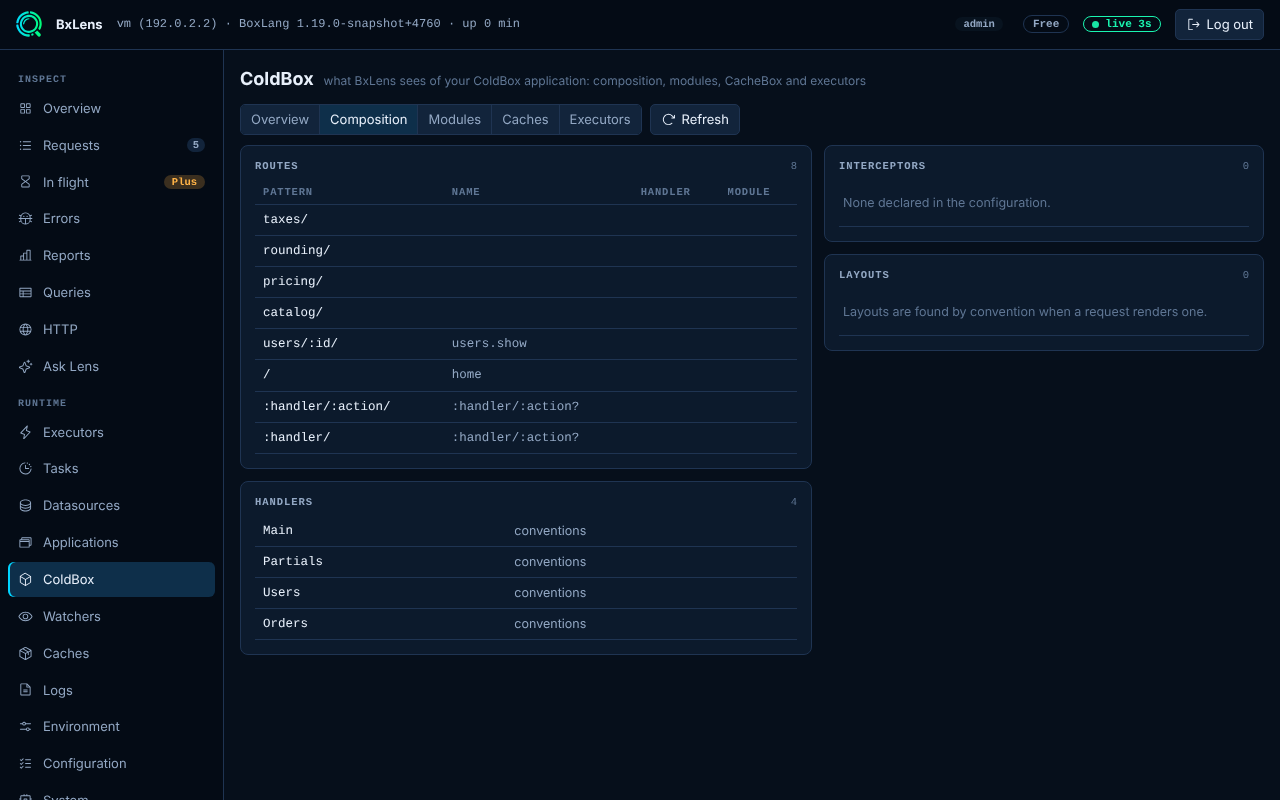Click the Queries table icon
The width and height of the screenshot is (1280, 800).
pyautogui.click(x=25, y=292)
